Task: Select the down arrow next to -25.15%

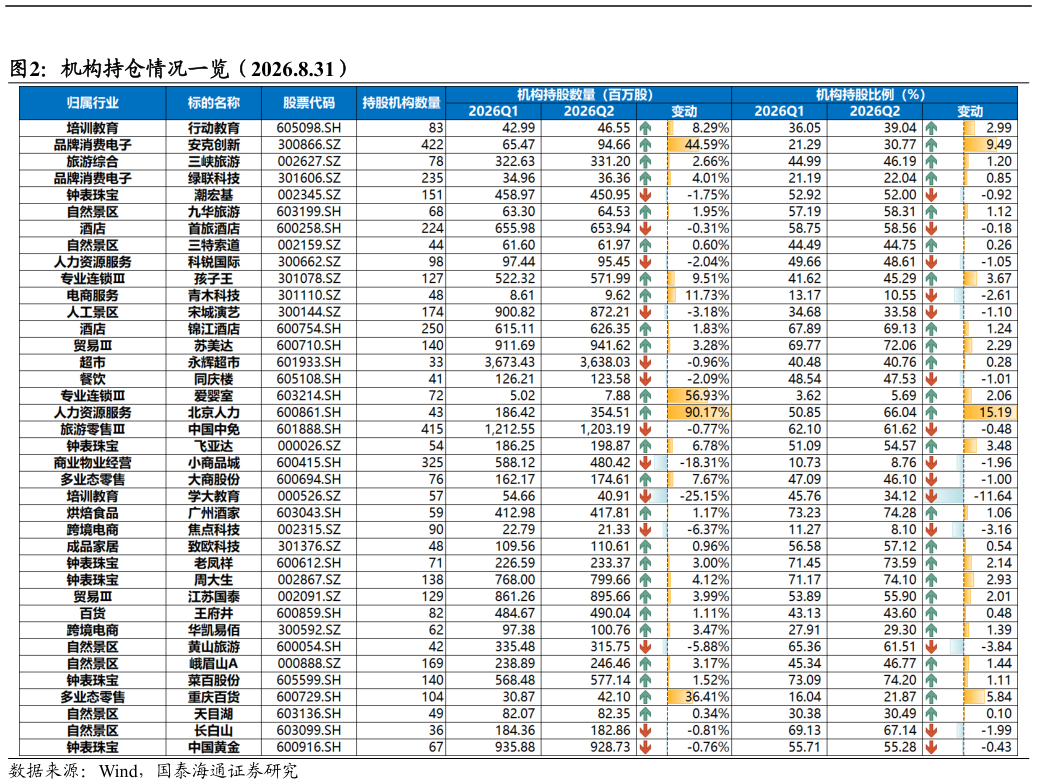Action: click(645, 496)
